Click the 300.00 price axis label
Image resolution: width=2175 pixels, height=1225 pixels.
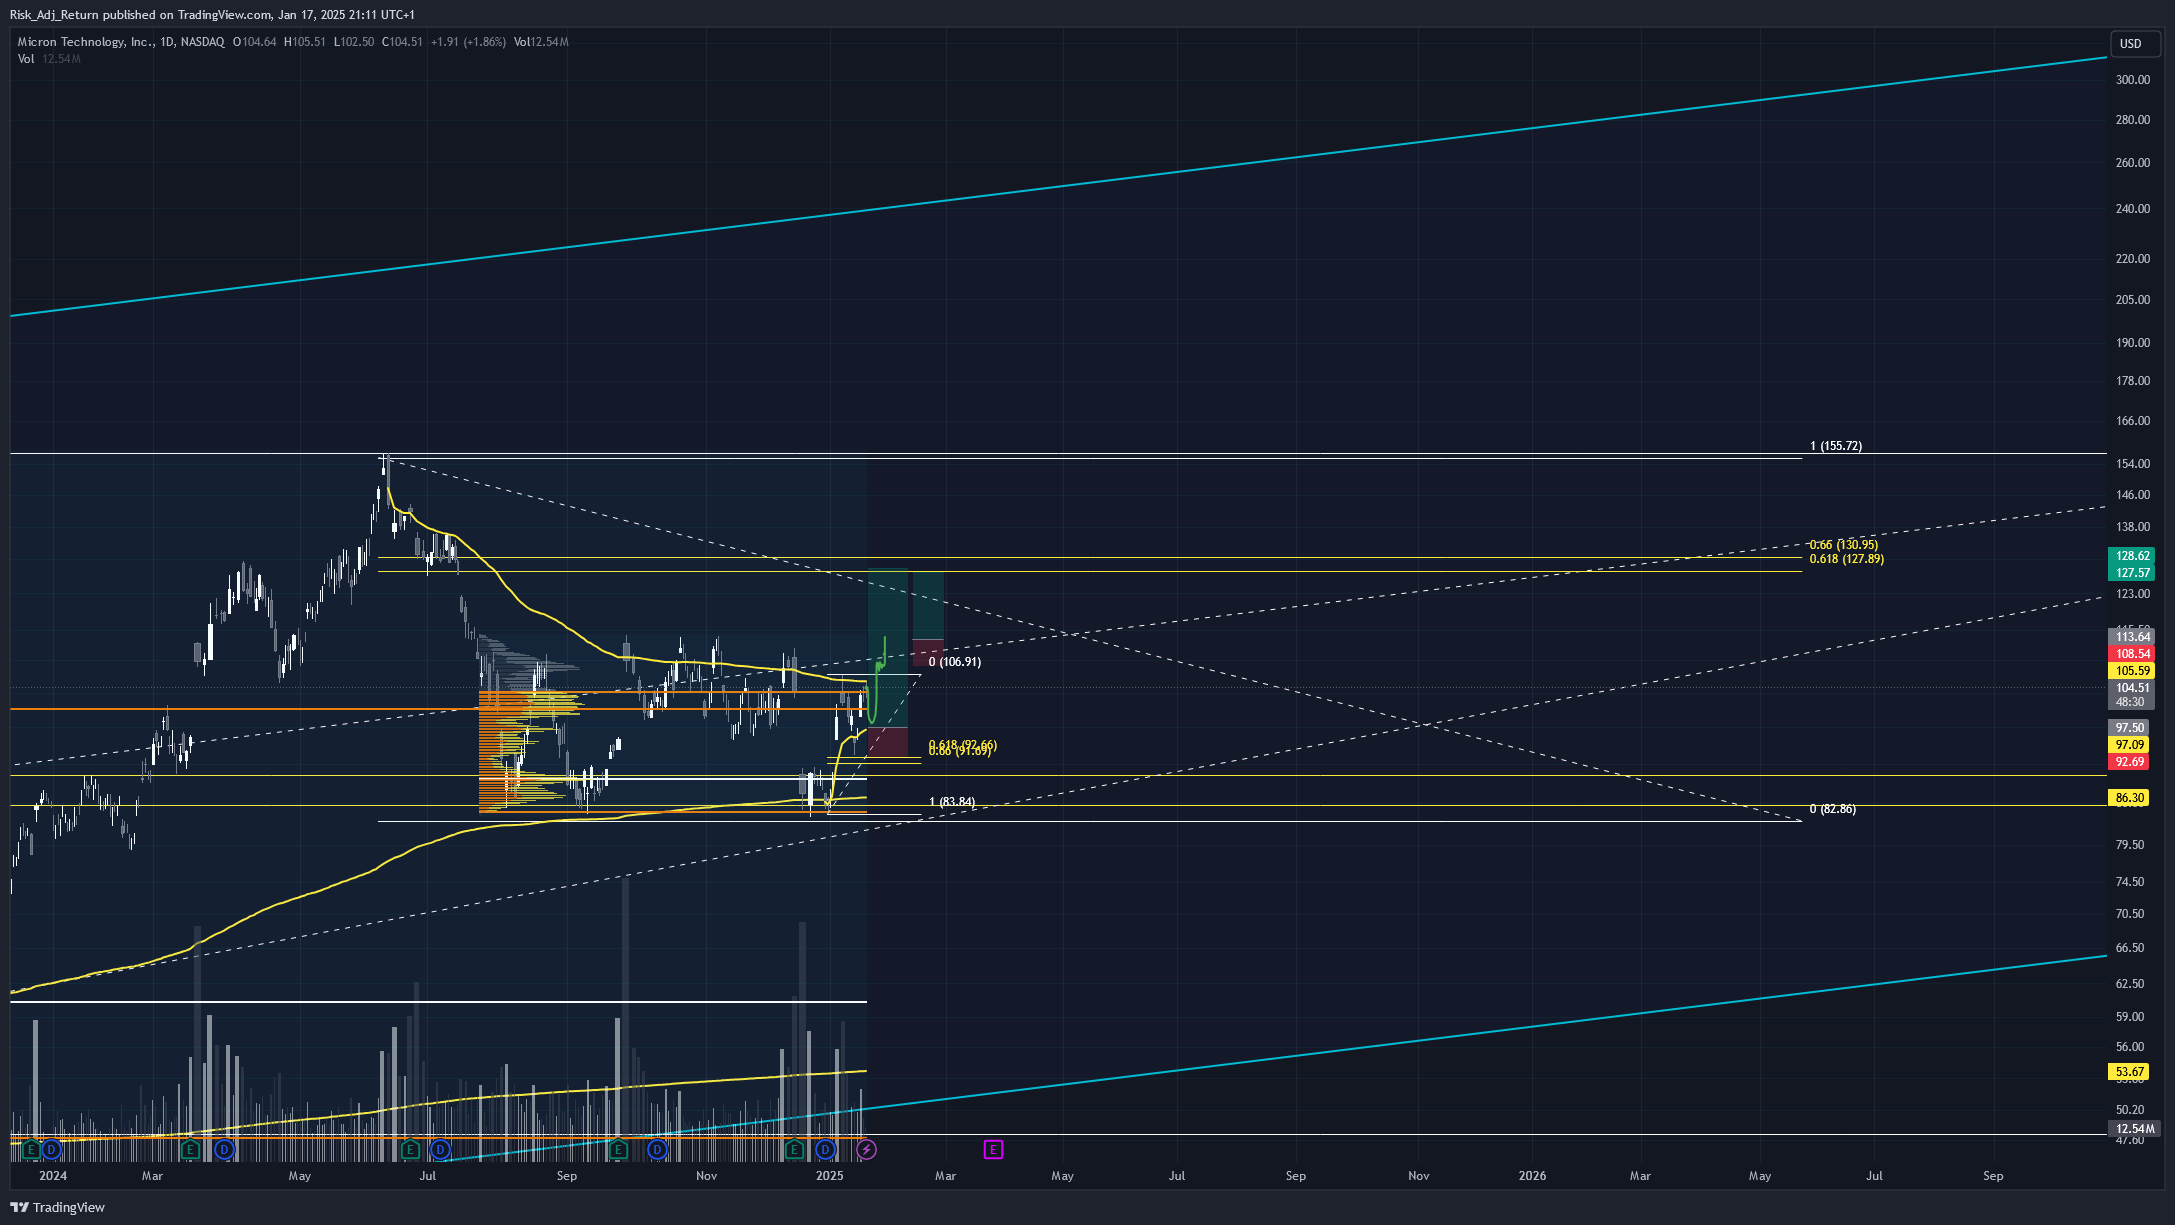[2132, 80]
